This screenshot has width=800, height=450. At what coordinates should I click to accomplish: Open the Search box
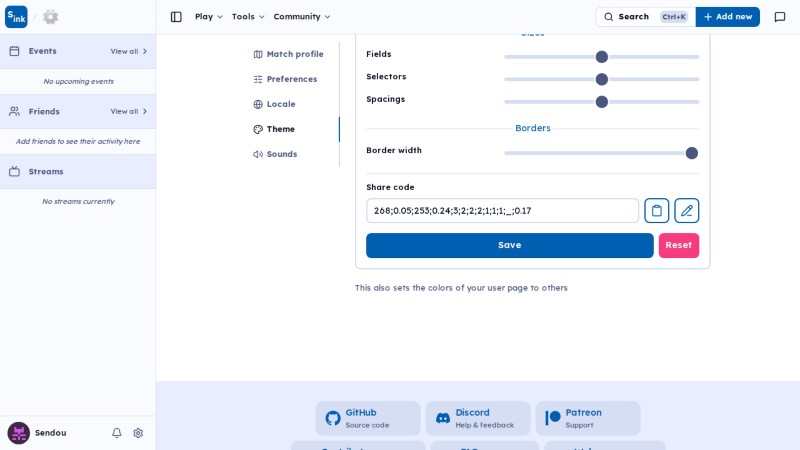pos(645,17)
